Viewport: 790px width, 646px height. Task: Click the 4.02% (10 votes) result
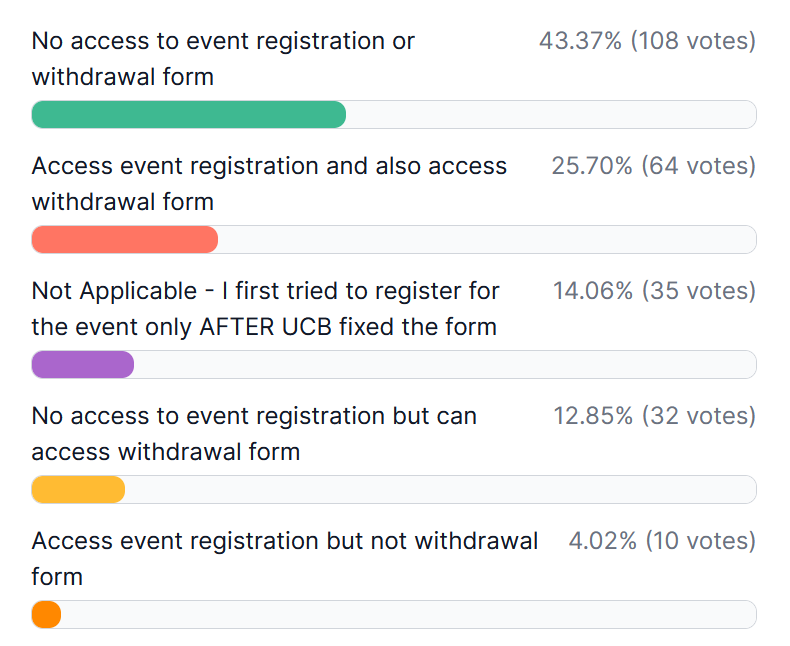(x=661, y=541)
